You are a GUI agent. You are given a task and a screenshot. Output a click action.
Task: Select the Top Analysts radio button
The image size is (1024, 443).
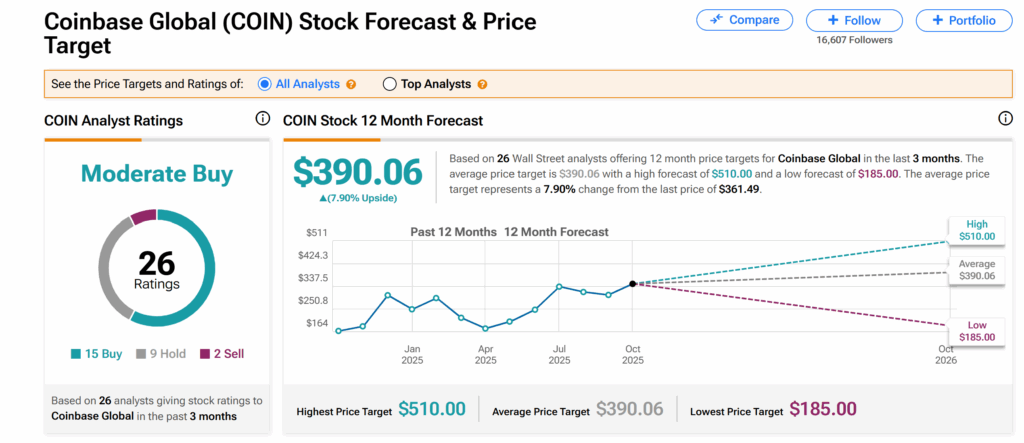point(389,85)
